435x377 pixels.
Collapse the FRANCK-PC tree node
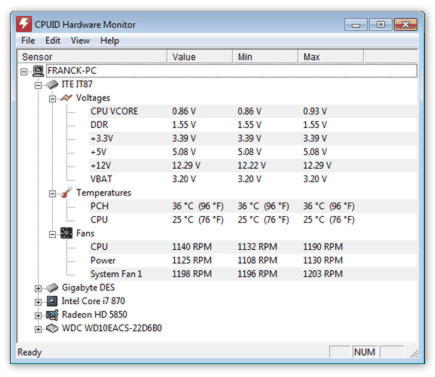click(x=24, y=72)
